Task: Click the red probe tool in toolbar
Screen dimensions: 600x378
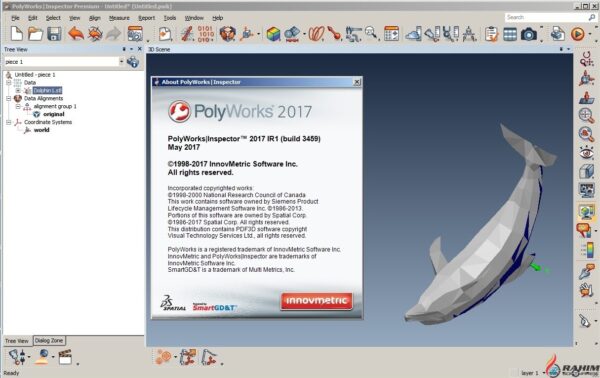Action: point(334,34)
